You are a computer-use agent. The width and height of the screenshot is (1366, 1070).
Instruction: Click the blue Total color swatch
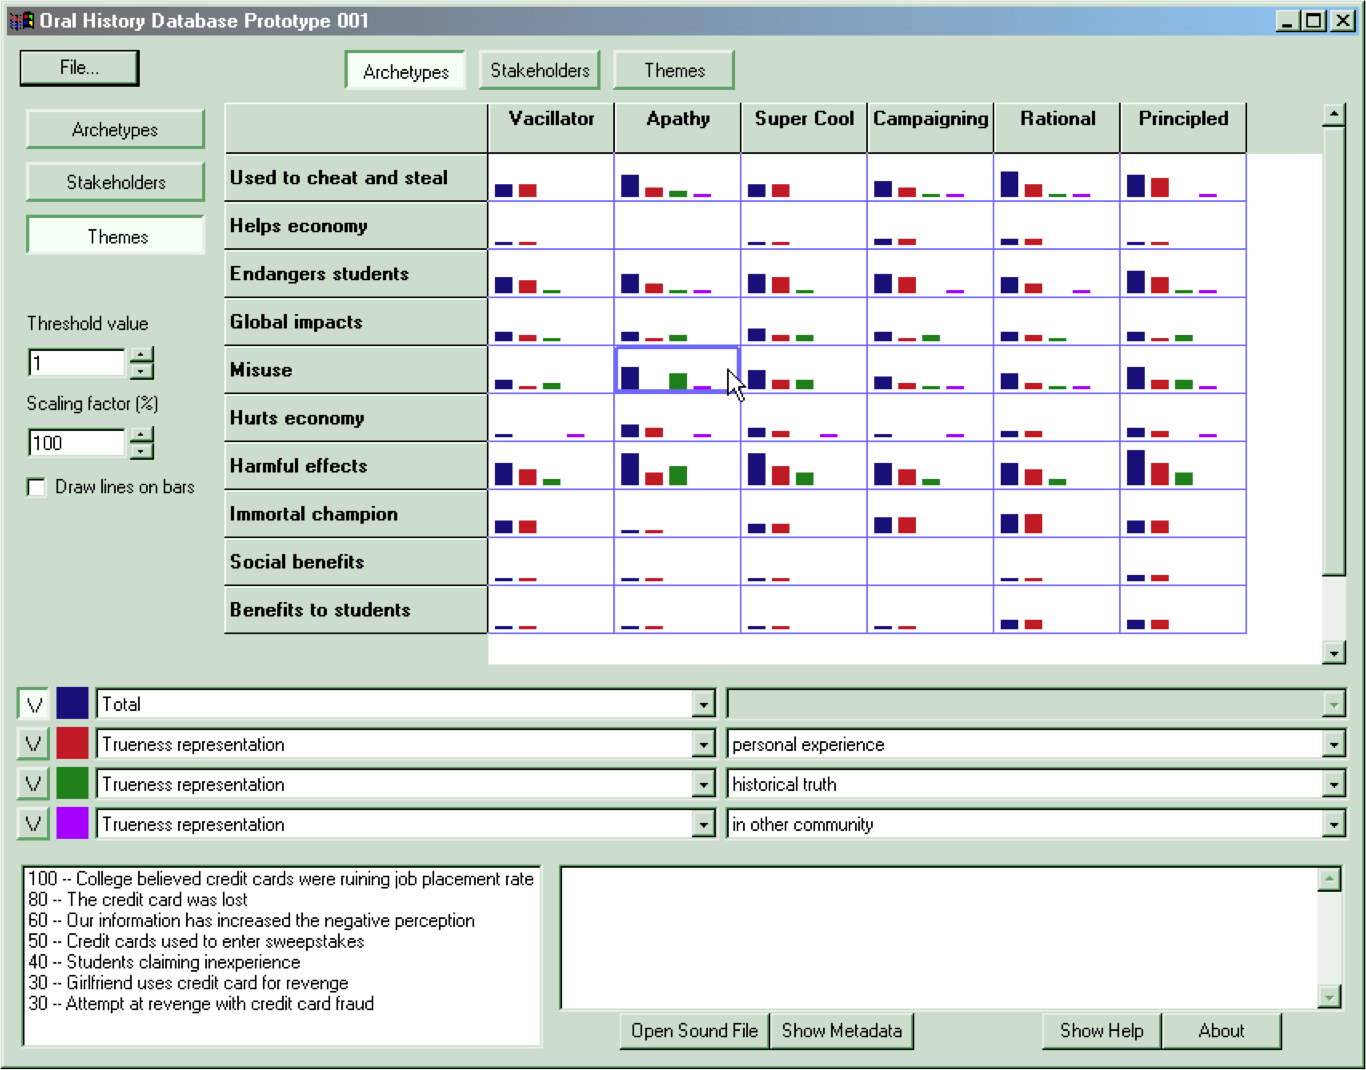tap(72, 704)
